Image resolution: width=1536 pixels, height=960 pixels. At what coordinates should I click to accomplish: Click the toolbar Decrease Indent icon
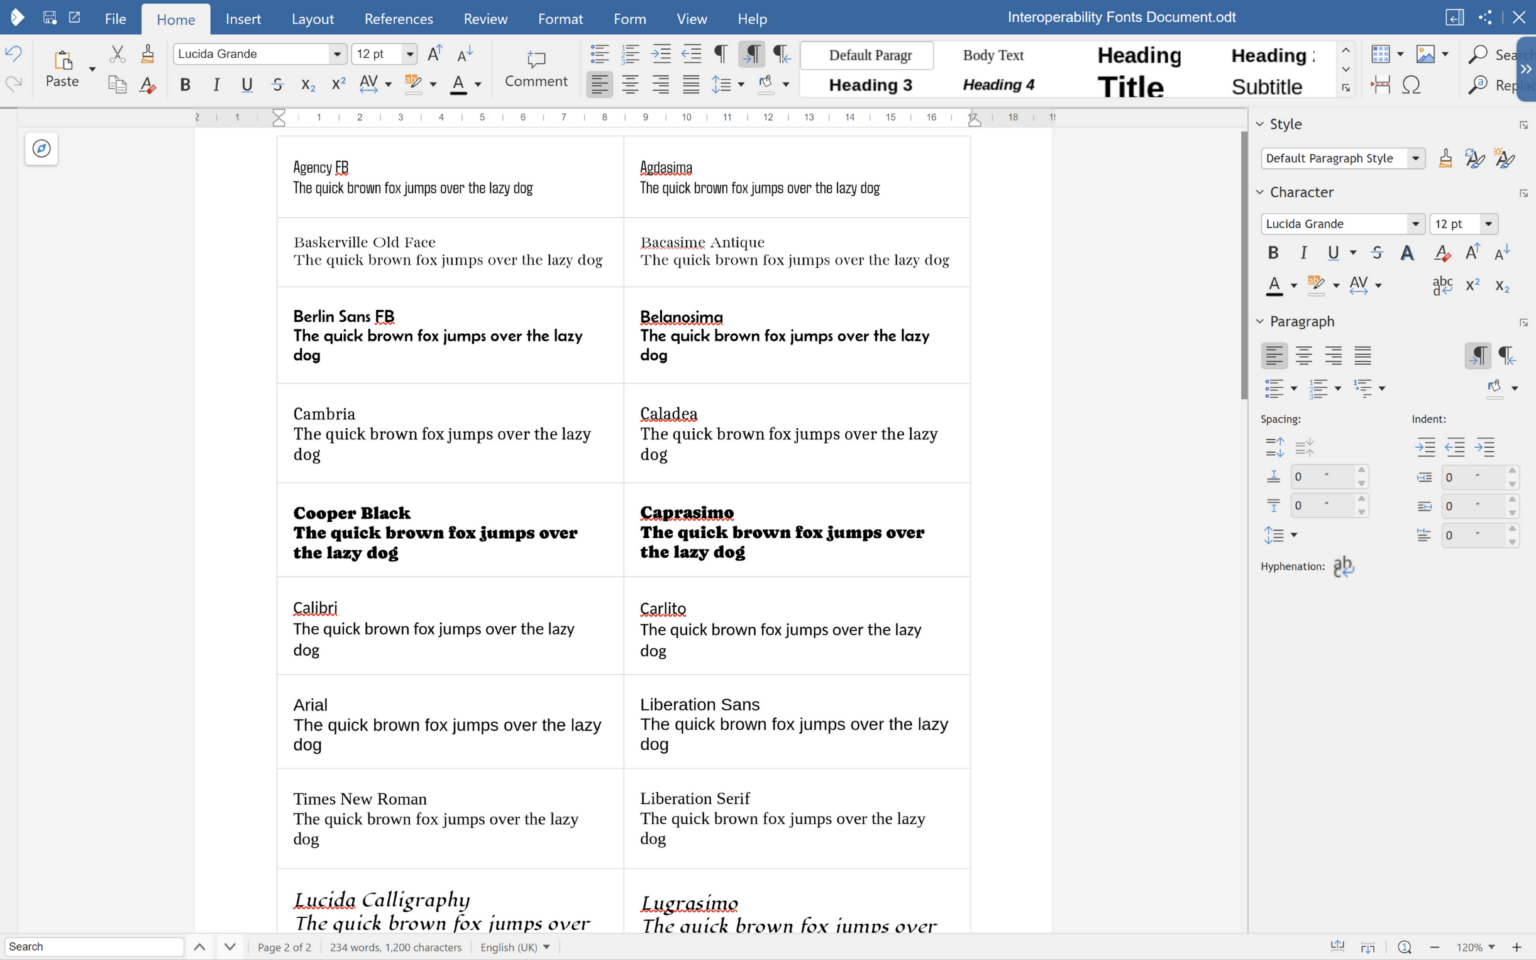pos(691,54)
